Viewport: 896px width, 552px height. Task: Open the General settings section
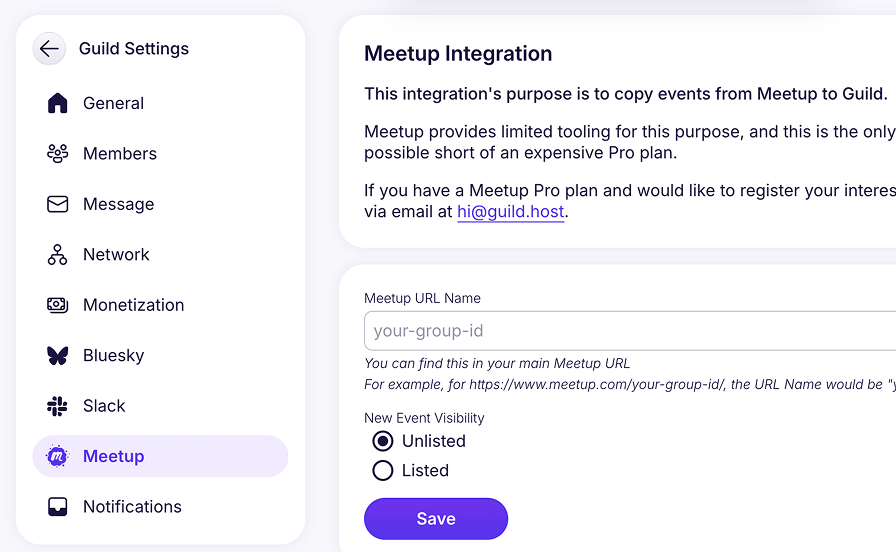[113, 103]
